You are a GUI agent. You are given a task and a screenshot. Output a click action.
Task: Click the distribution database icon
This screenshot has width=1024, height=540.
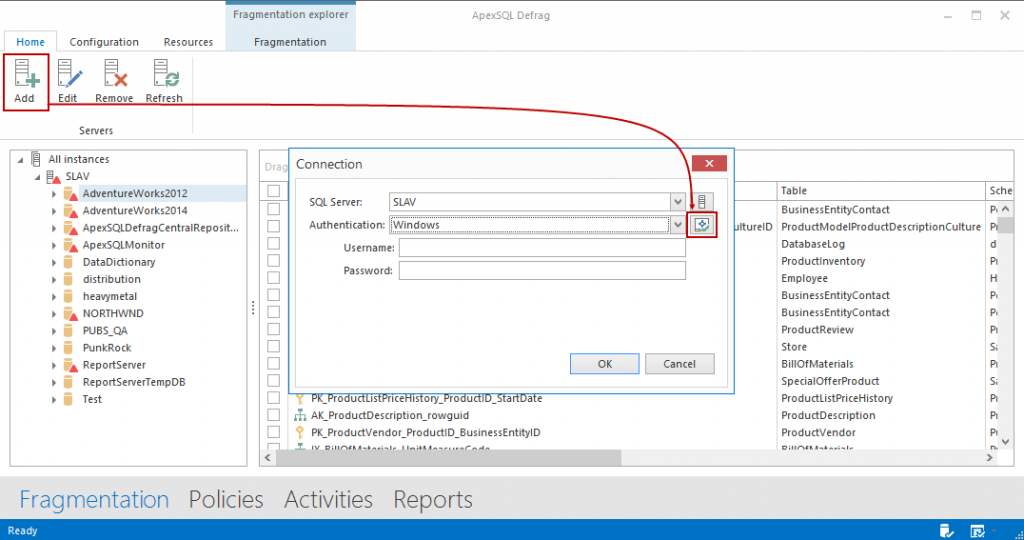[x=68, y=279]
